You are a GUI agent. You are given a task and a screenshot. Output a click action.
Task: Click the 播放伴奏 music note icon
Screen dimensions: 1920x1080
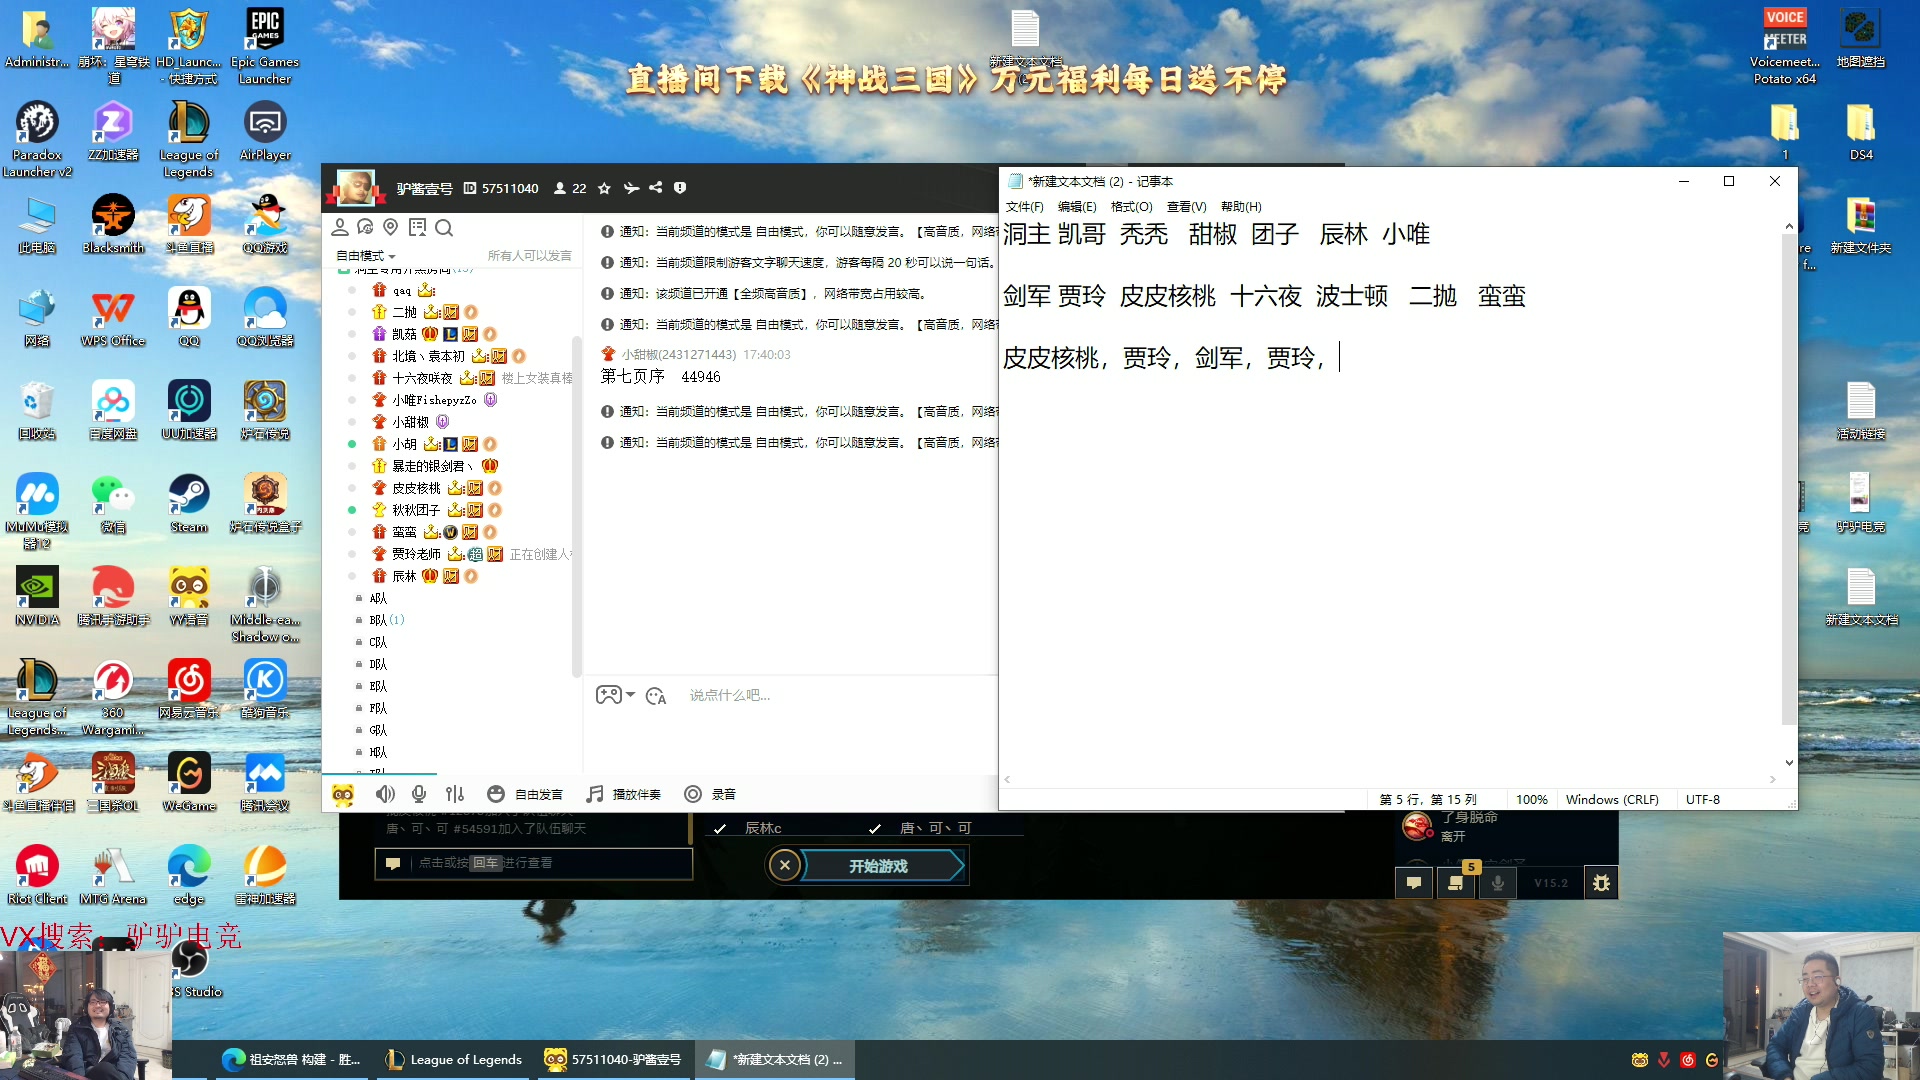[595, 794]
